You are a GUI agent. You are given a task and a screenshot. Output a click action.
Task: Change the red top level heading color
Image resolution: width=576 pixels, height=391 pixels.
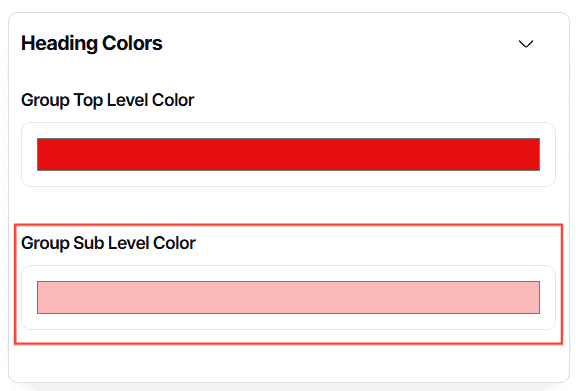(288, 154)
